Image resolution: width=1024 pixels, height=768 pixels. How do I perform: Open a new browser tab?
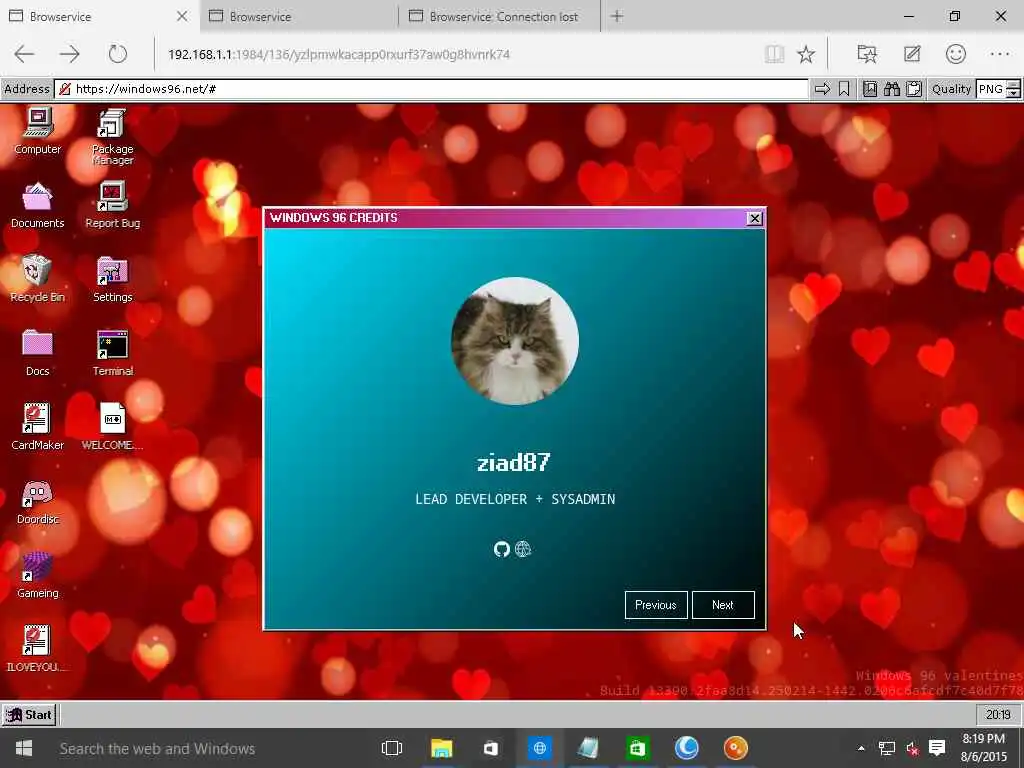coord(616,16)
